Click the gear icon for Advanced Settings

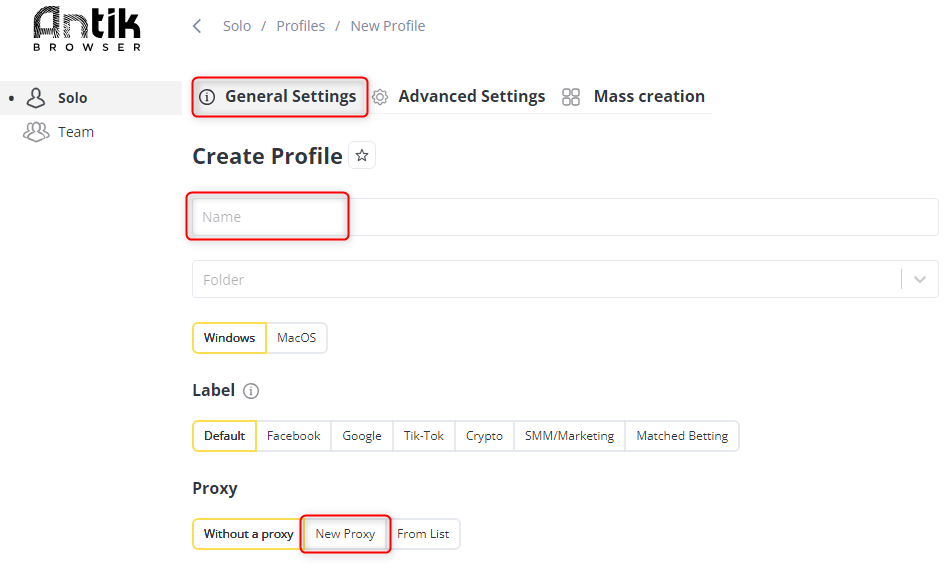pos(380,97)
